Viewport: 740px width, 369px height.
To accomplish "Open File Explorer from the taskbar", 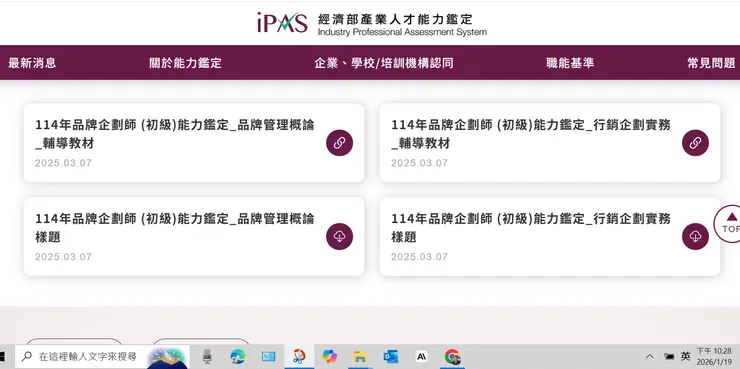I will click(360, 357).
